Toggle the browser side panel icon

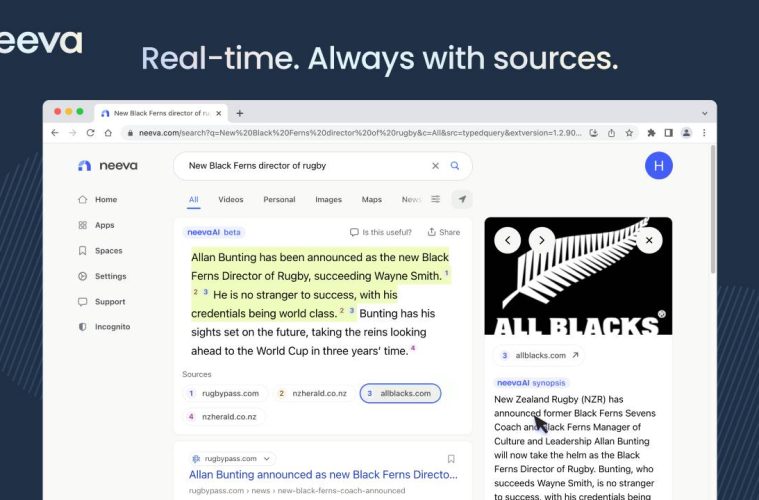(x=668, y=133)
